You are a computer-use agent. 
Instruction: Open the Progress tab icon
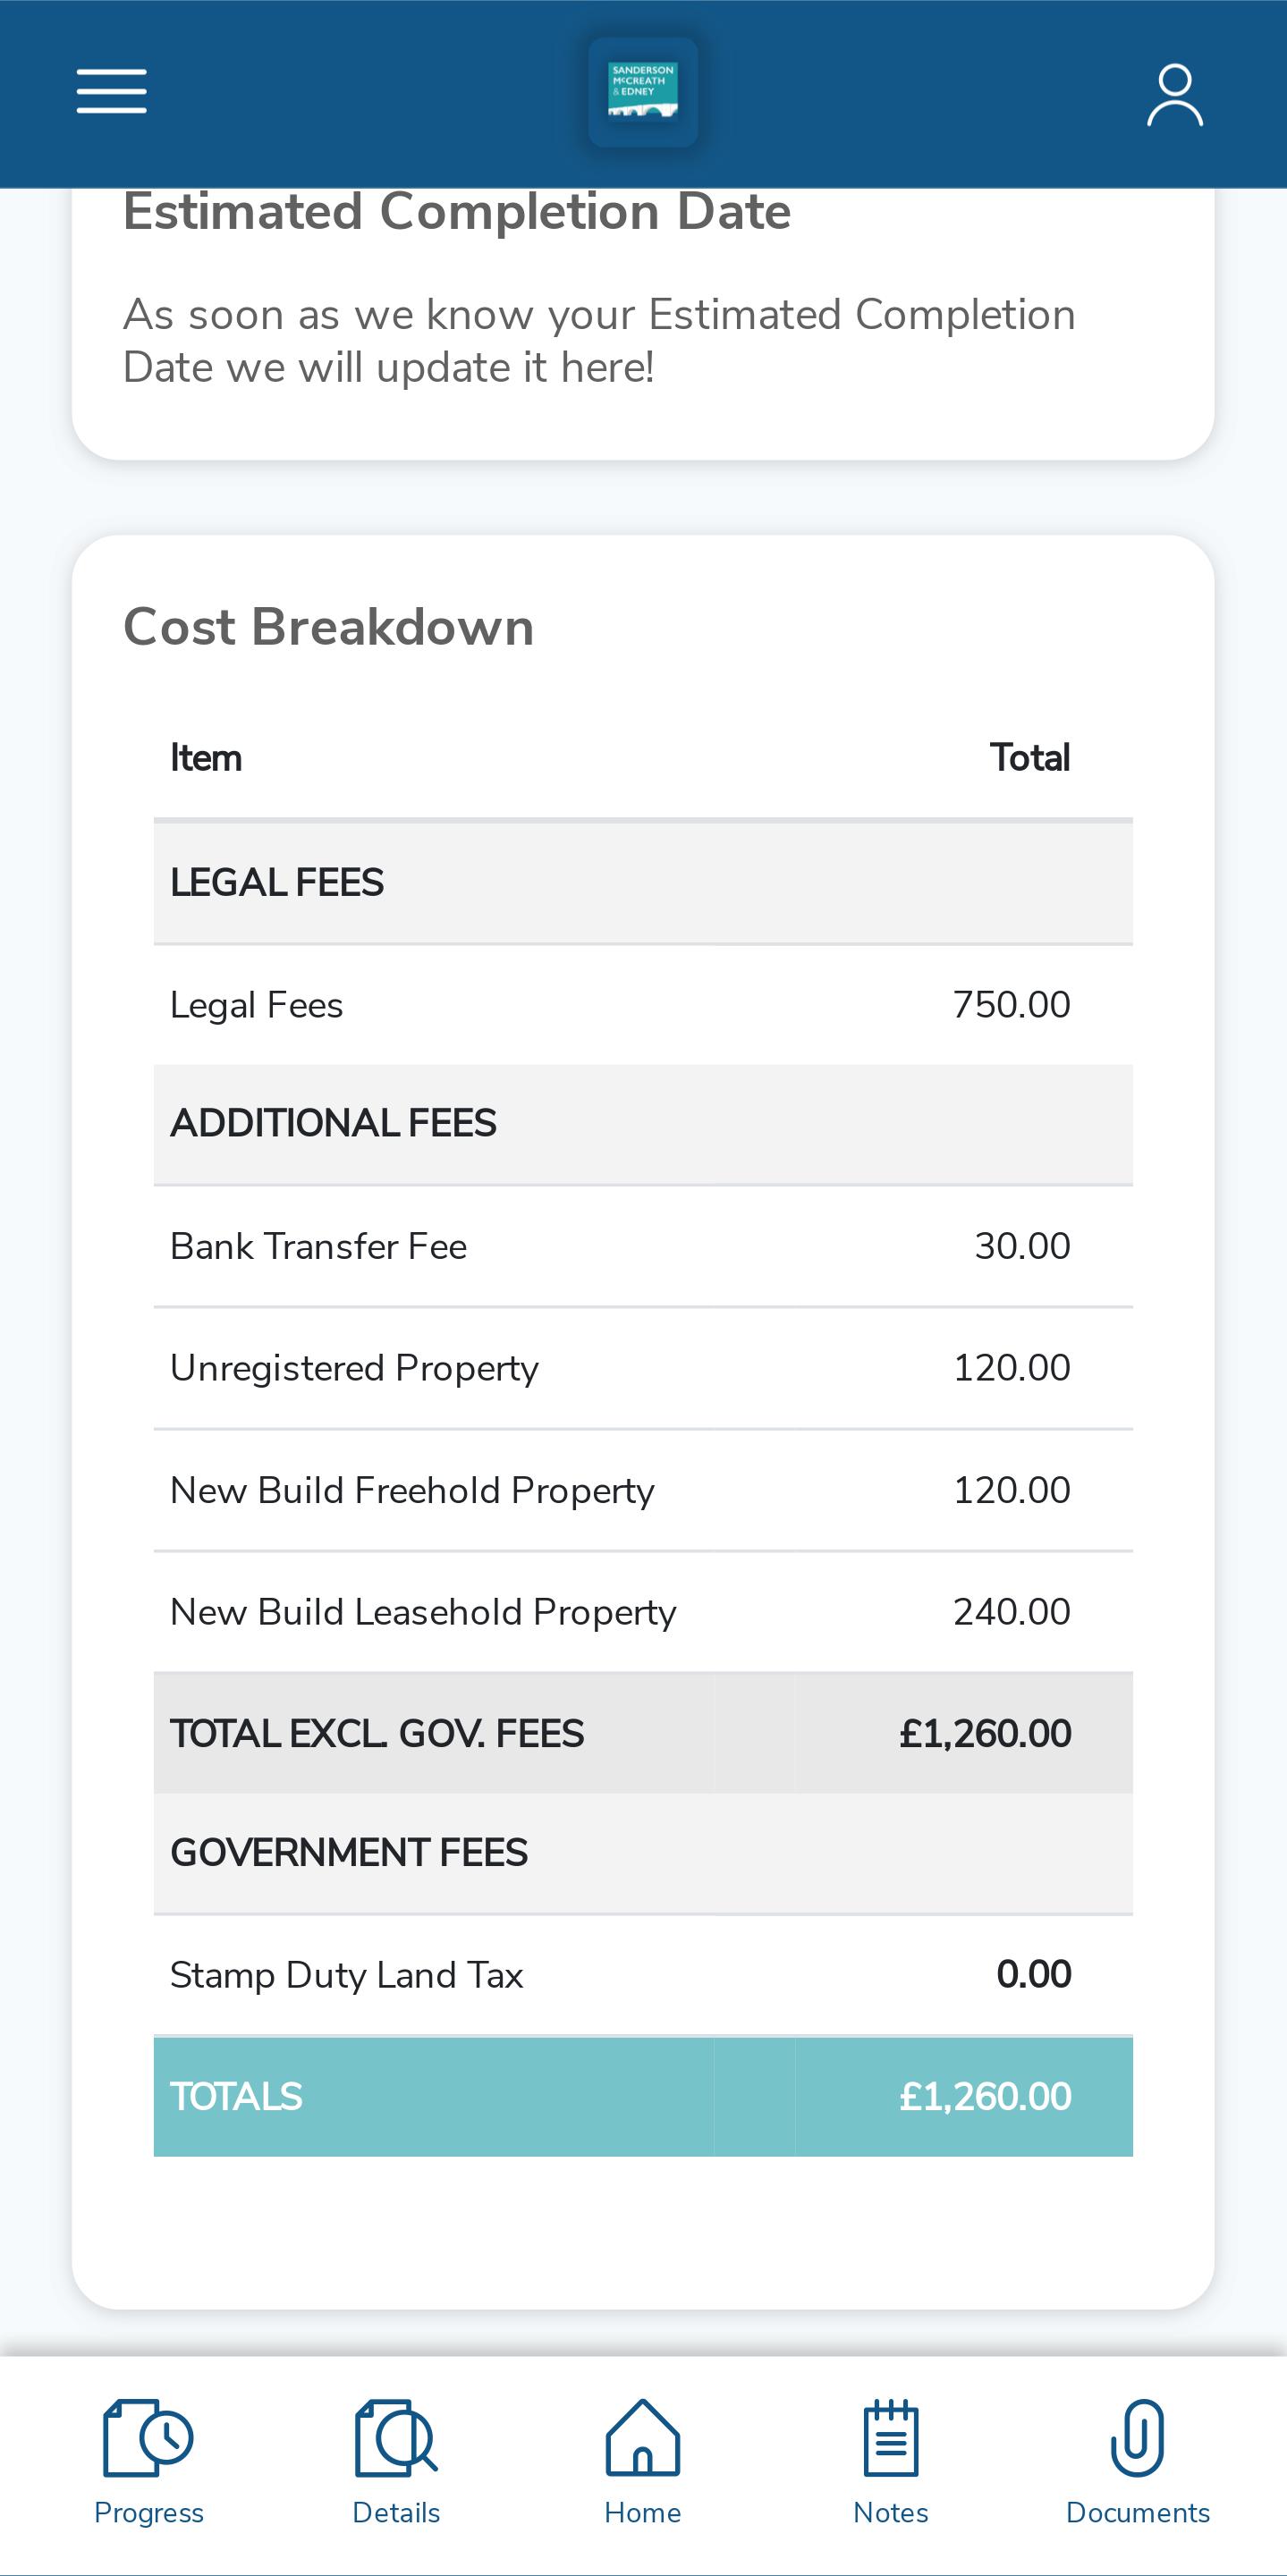pos(149,2438)
